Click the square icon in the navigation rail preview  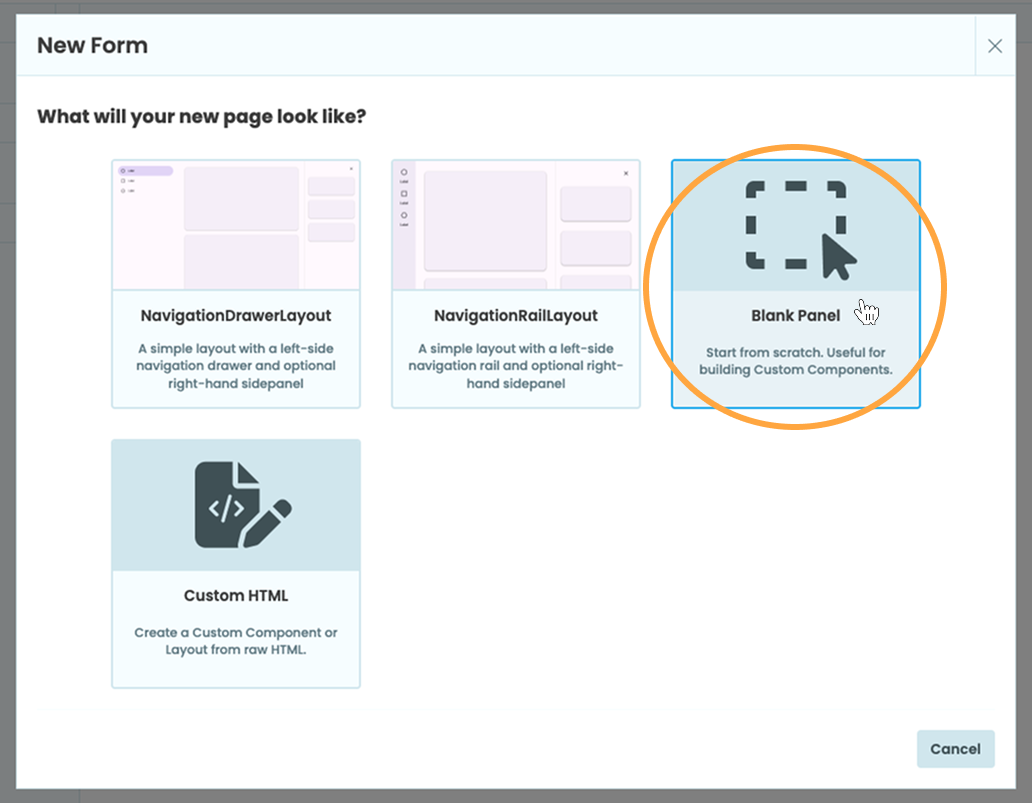(x=402, y=193)
